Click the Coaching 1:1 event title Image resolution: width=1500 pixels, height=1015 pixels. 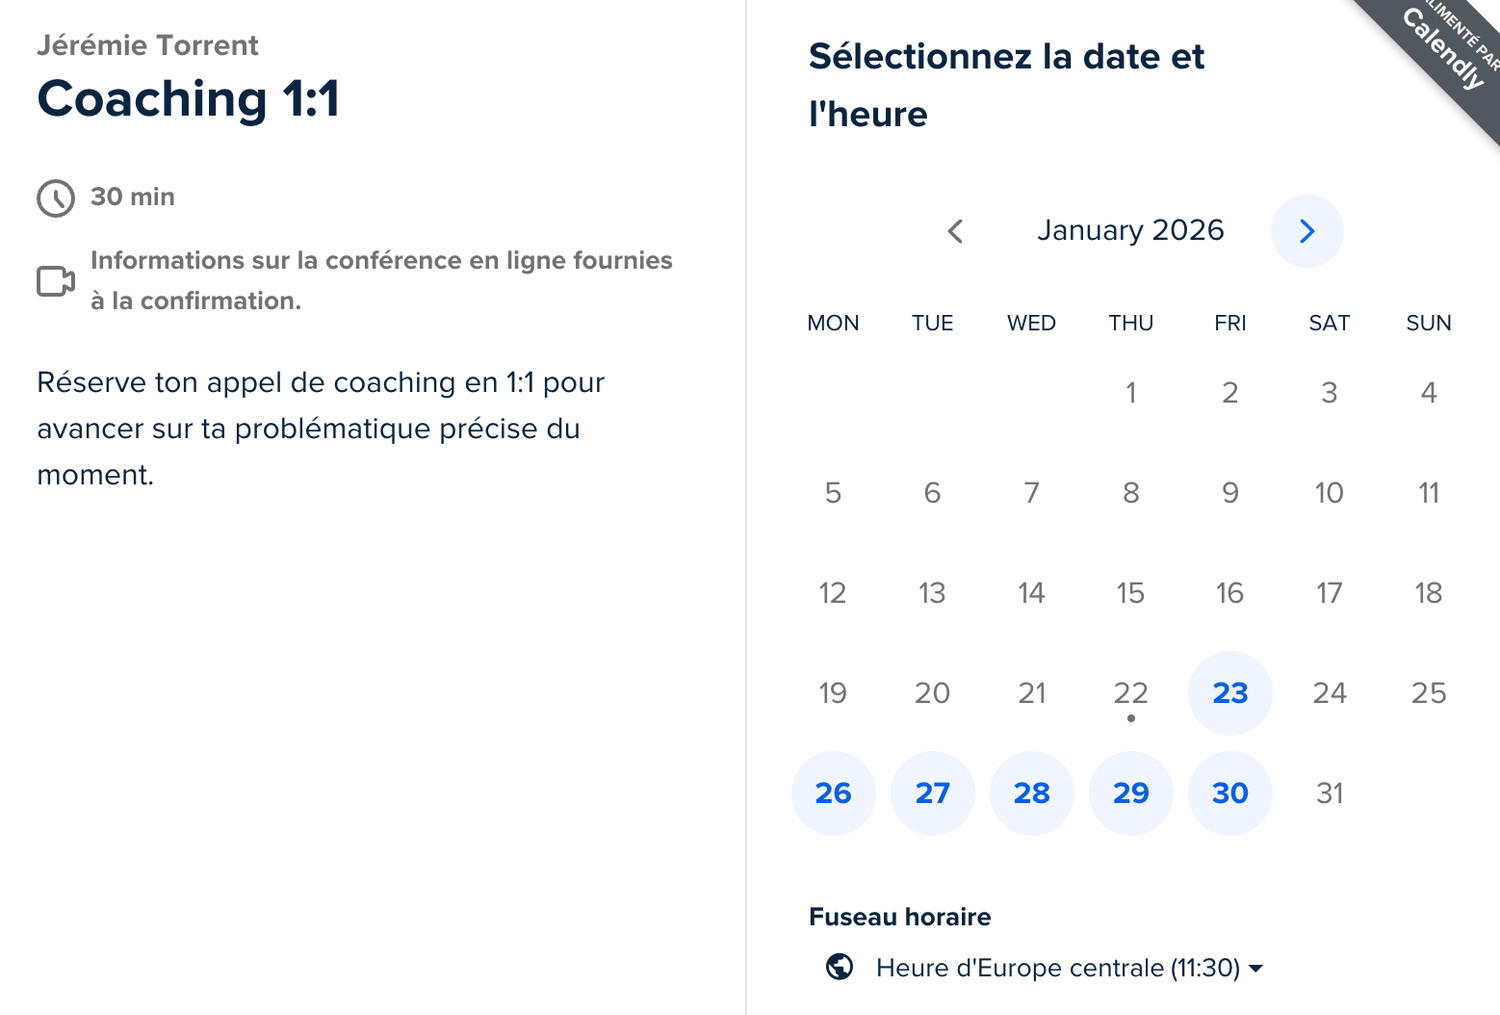click(188, 99)
